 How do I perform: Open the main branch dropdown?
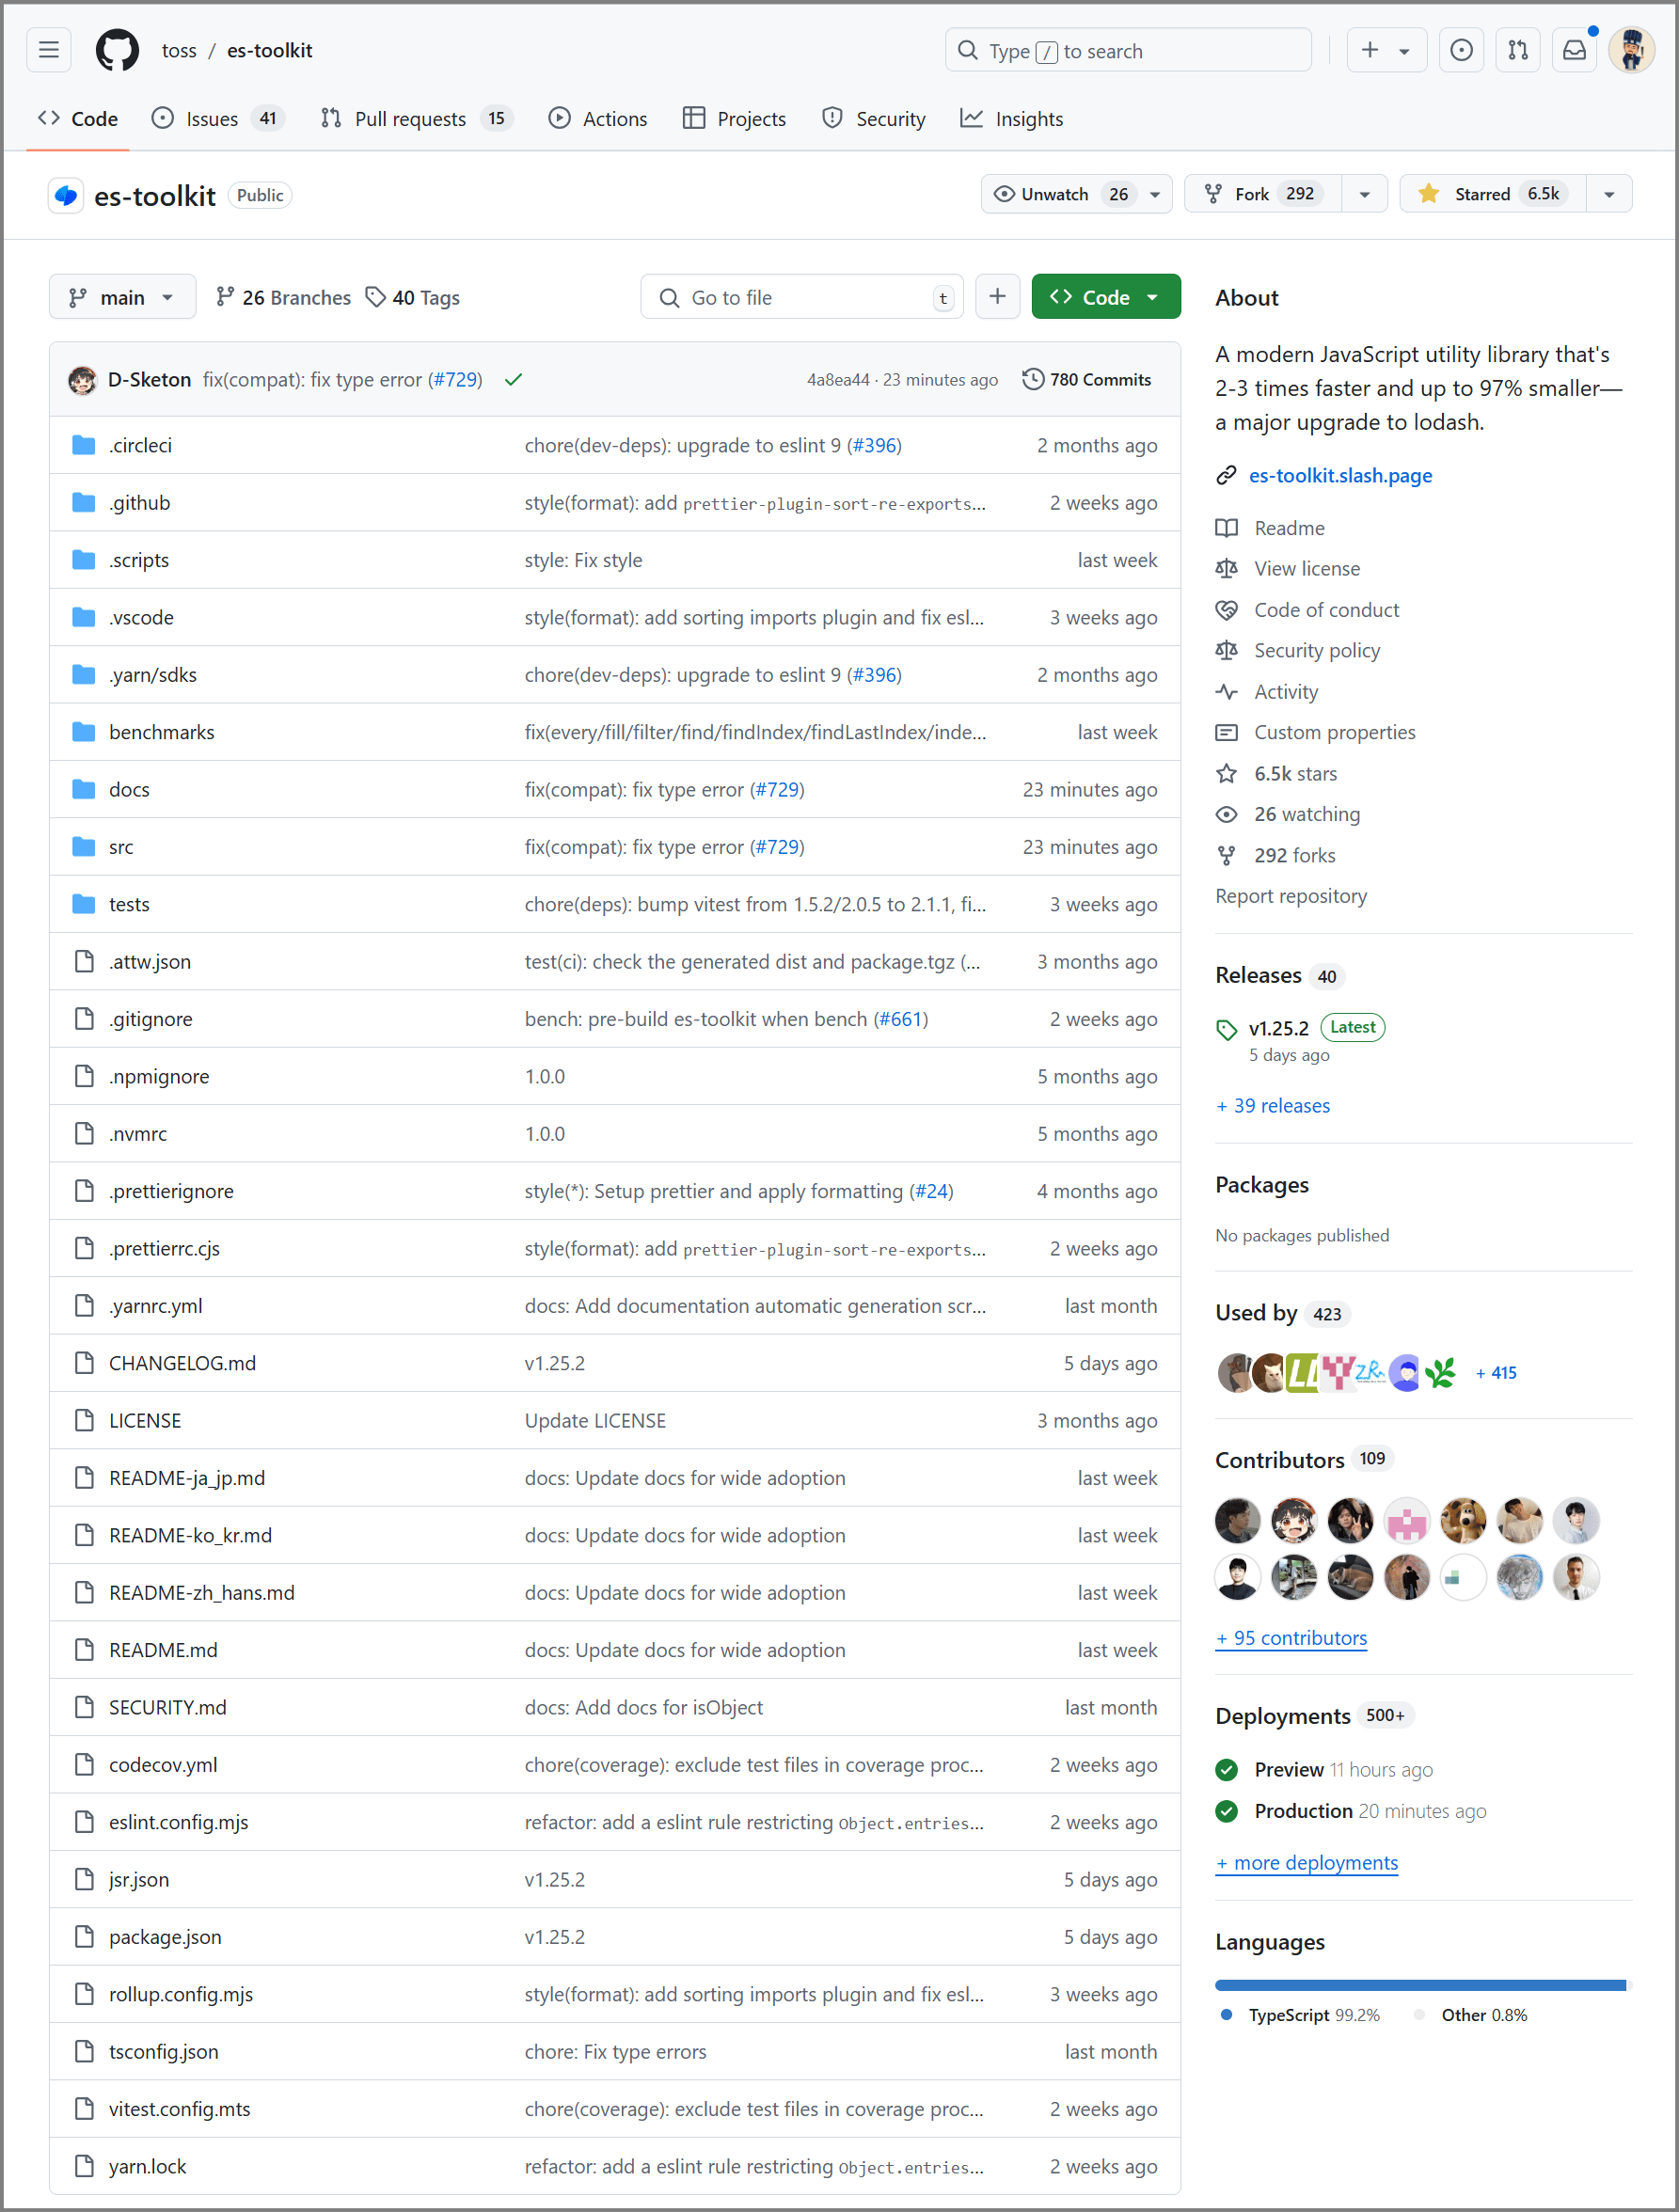(122, 297)
